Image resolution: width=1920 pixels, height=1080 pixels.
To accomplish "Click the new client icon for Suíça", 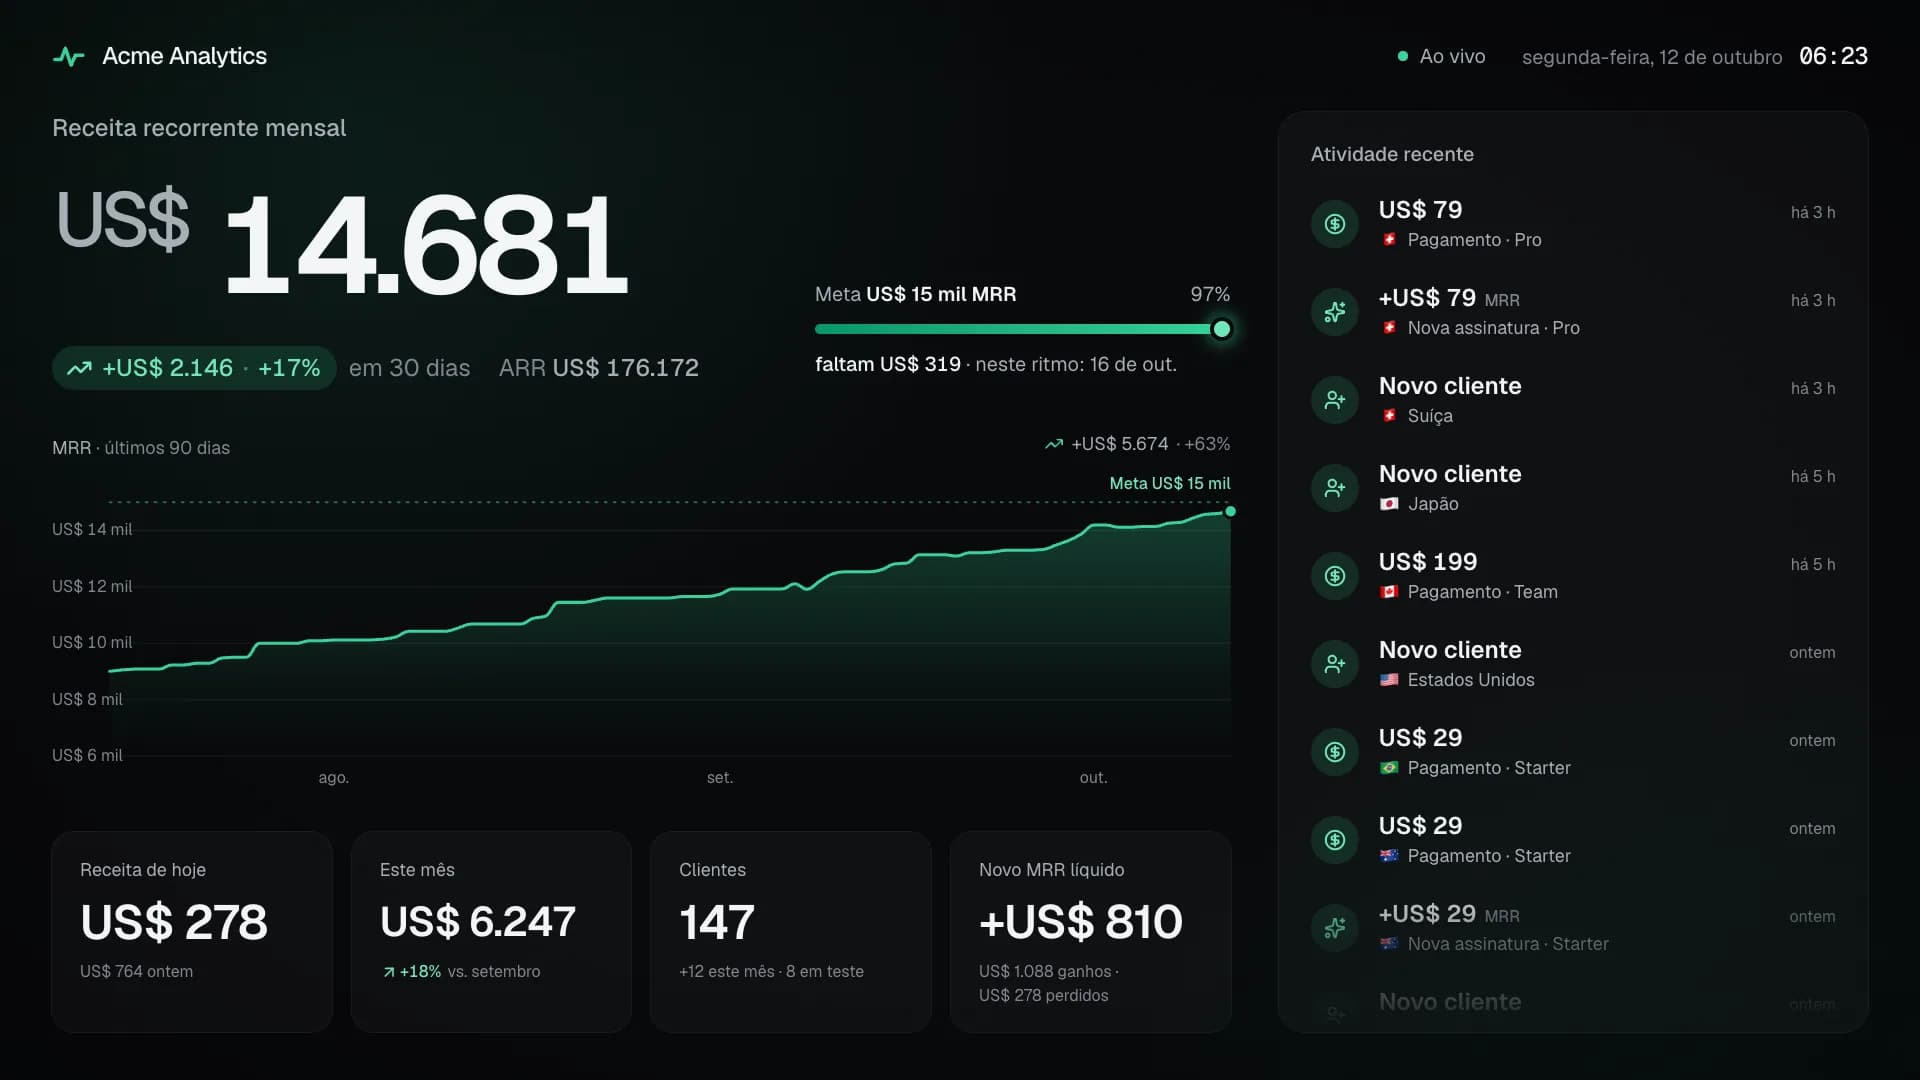I will pos(1335,400).
